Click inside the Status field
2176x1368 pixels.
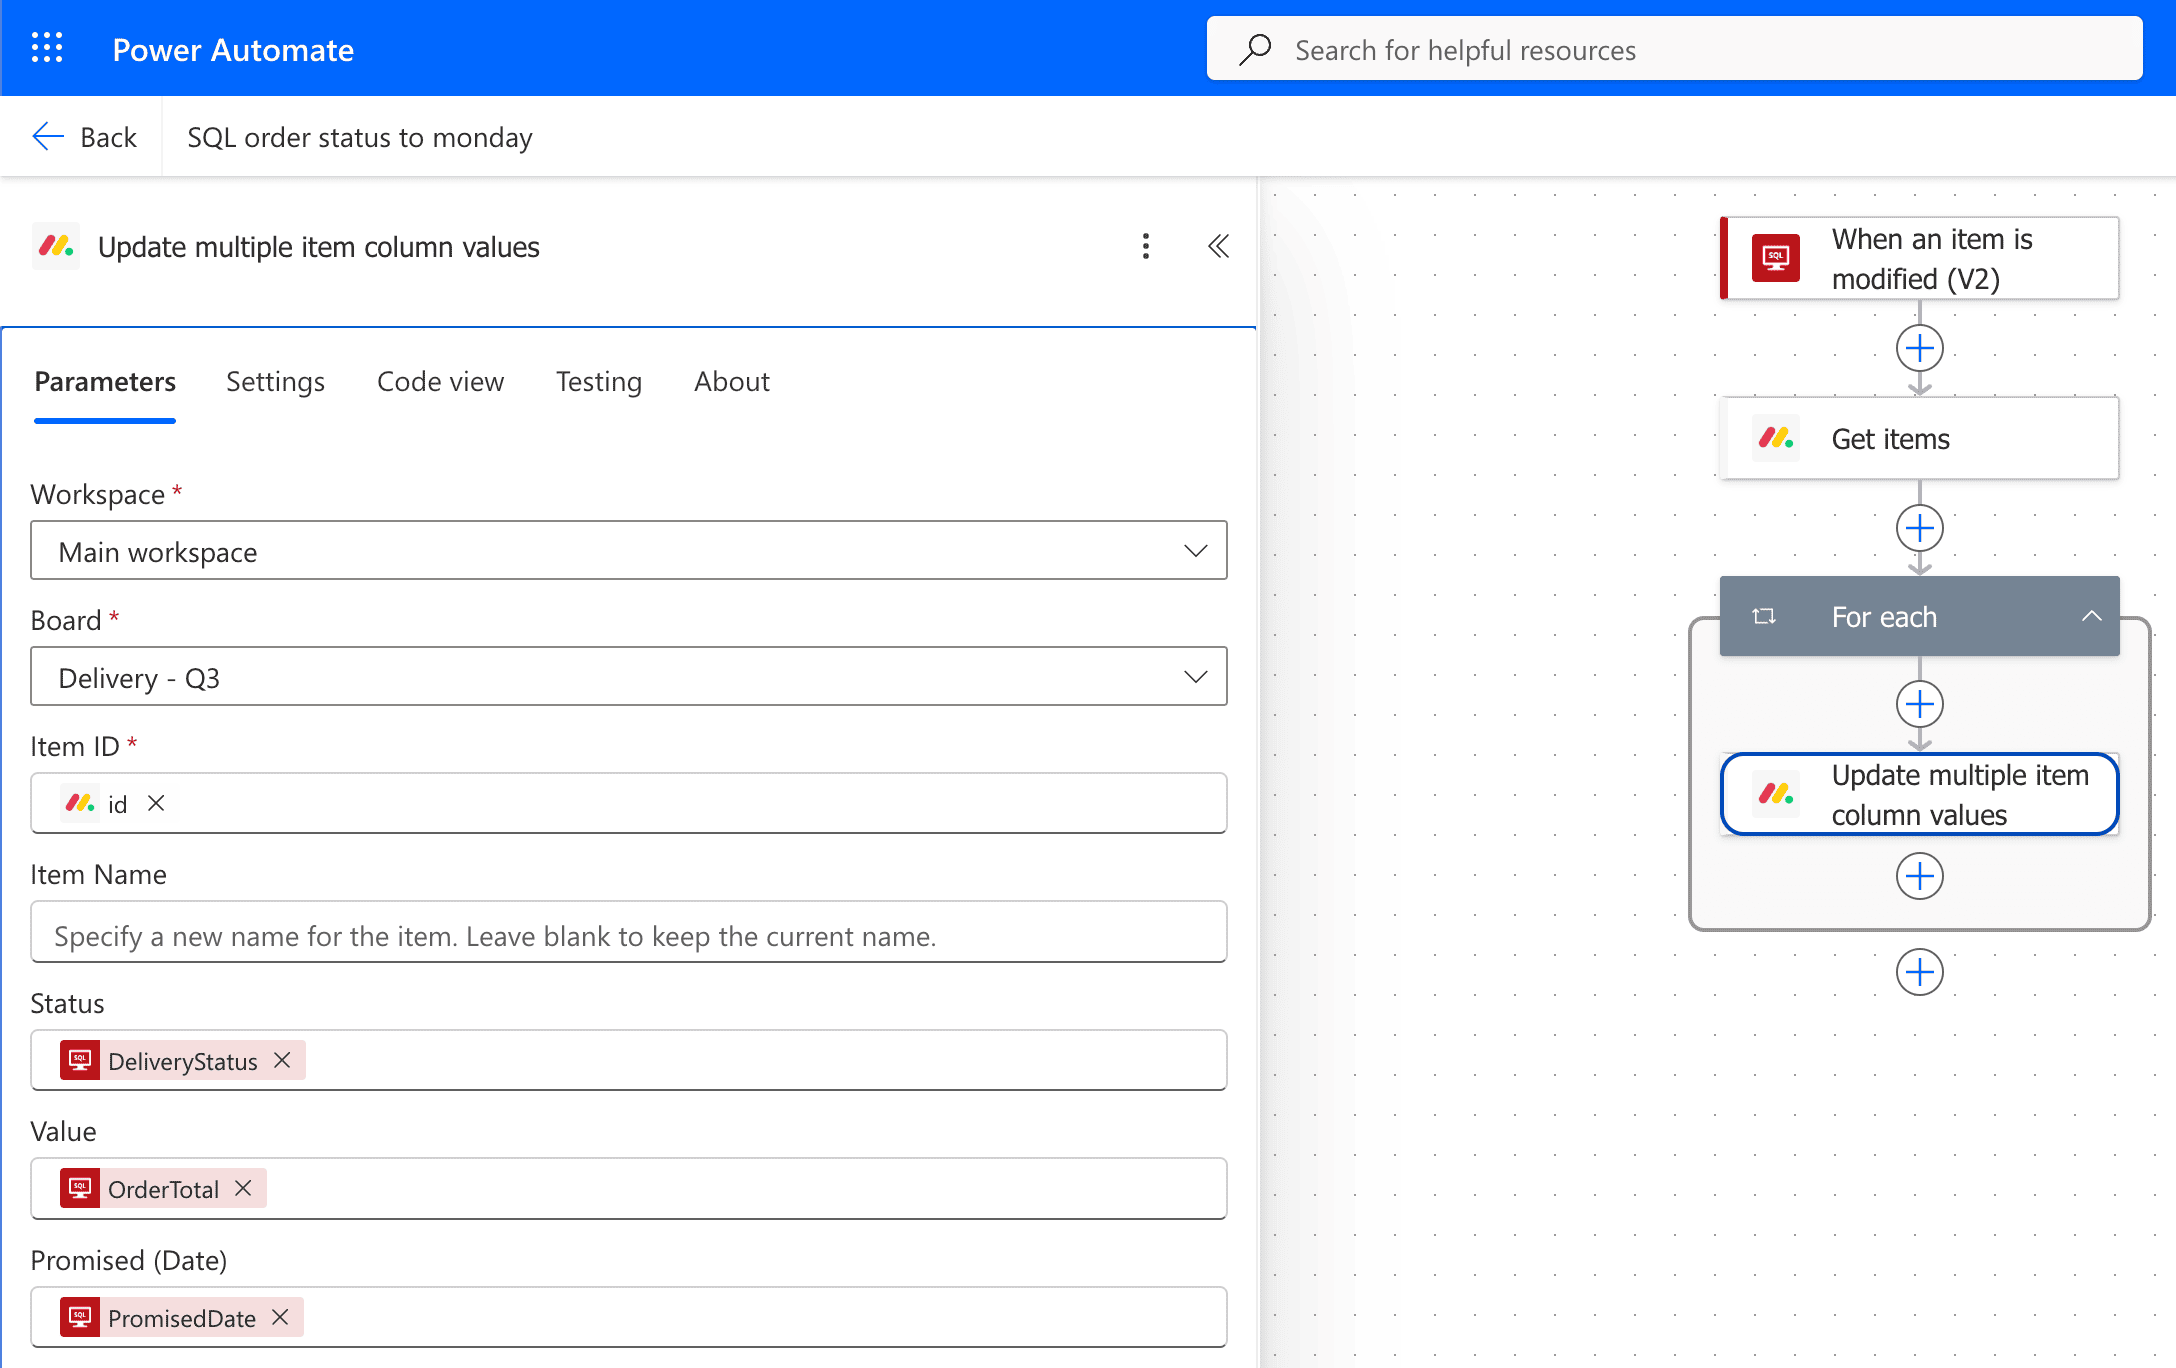[x=629, y=1060]
